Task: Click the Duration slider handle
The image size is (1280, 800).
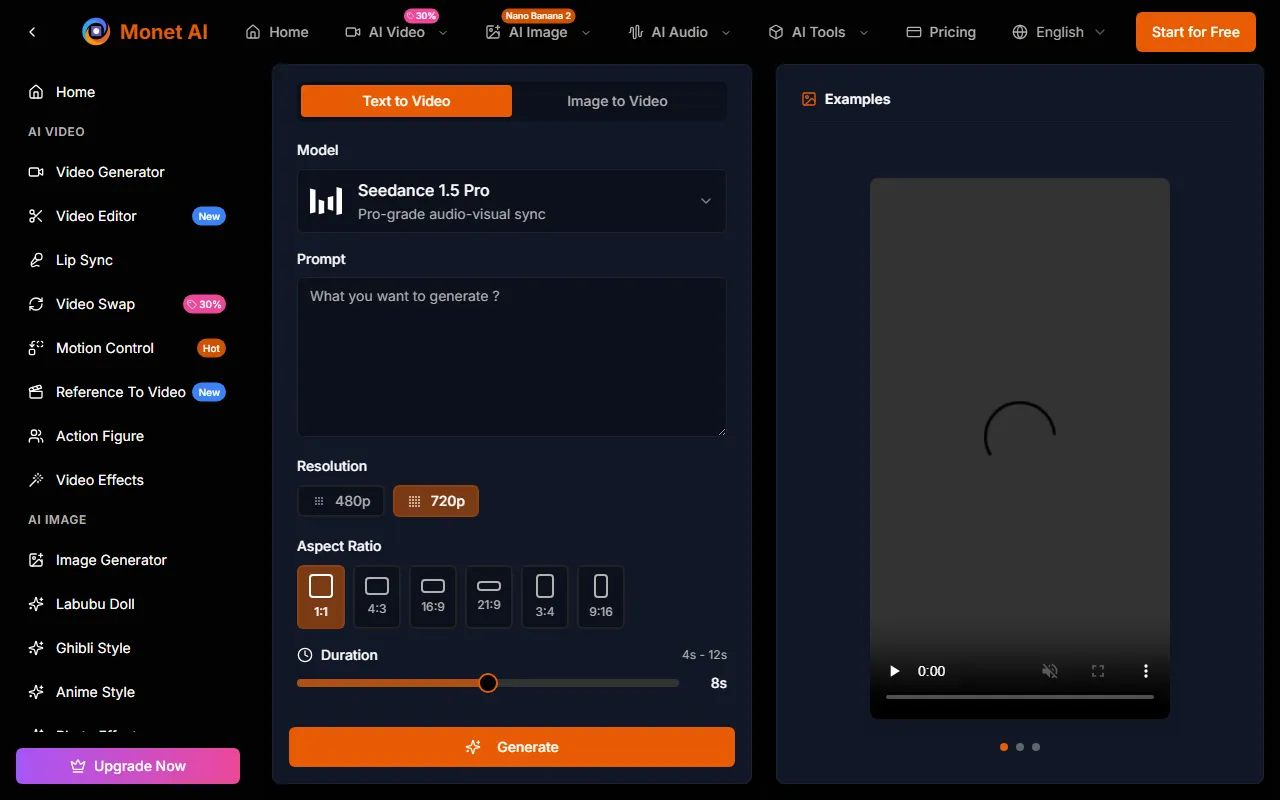Action: pos(488,683)
